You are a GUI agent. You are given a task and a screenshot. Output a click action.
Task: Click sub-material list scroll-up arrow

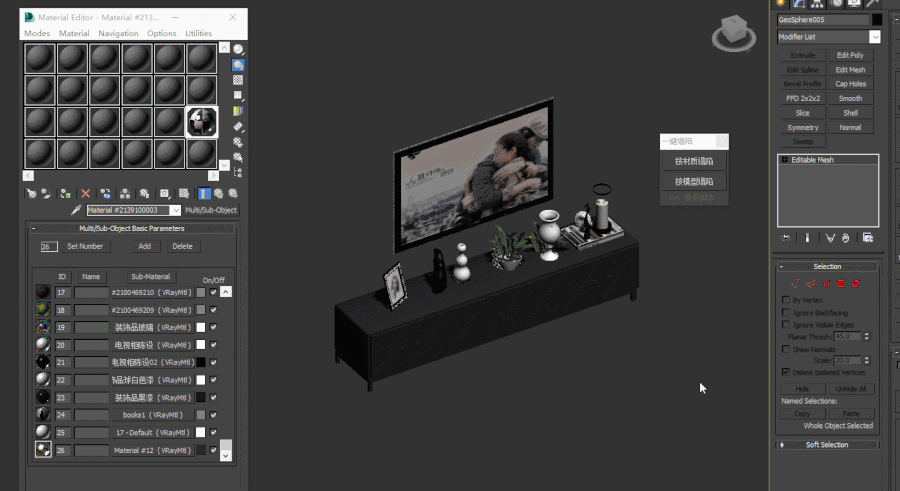[226, 292]
